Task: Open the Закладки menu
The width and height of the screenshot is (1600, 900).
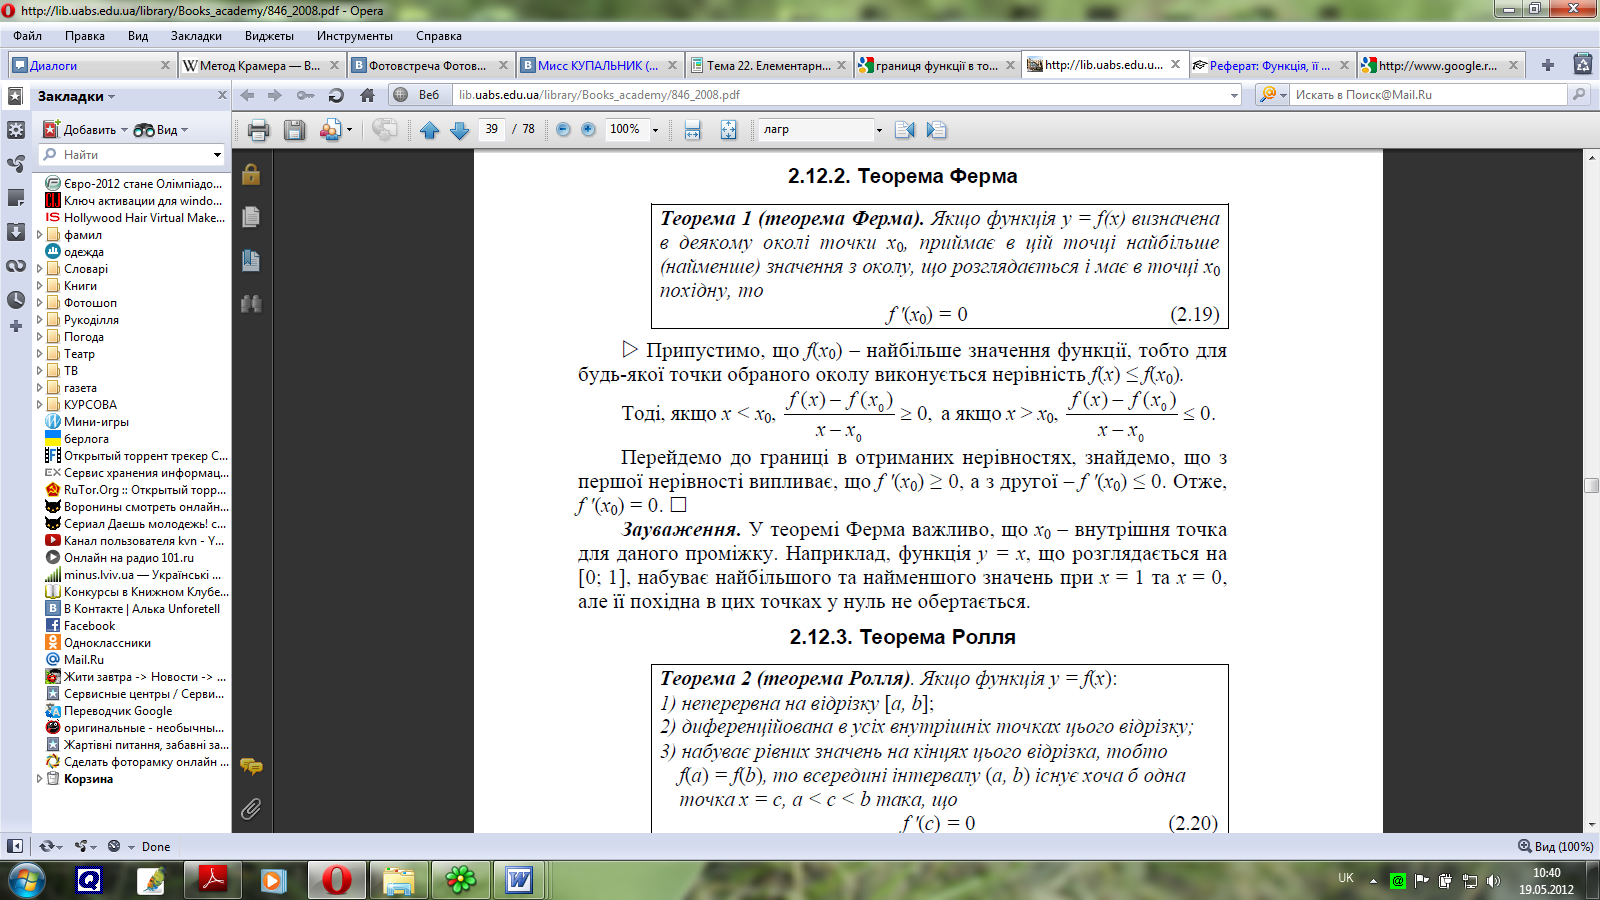Action: tap(196, 36)
